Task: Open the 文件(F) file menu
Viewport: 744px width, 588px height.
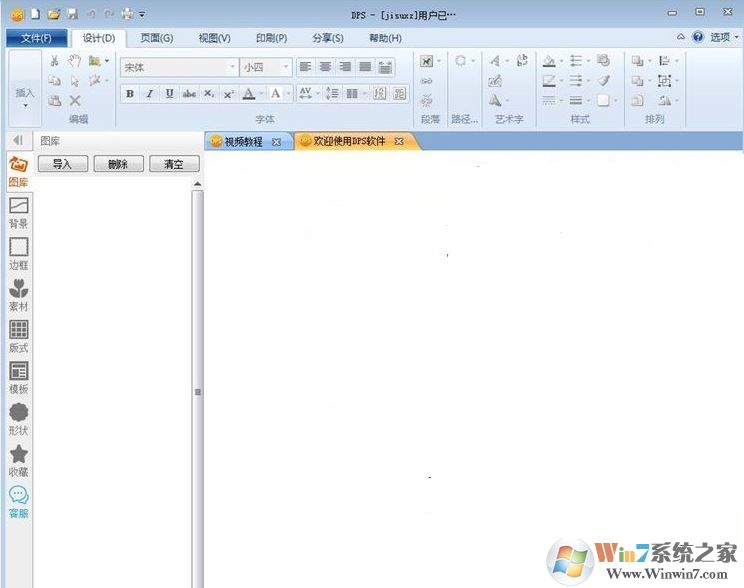Action: point(37,38)
